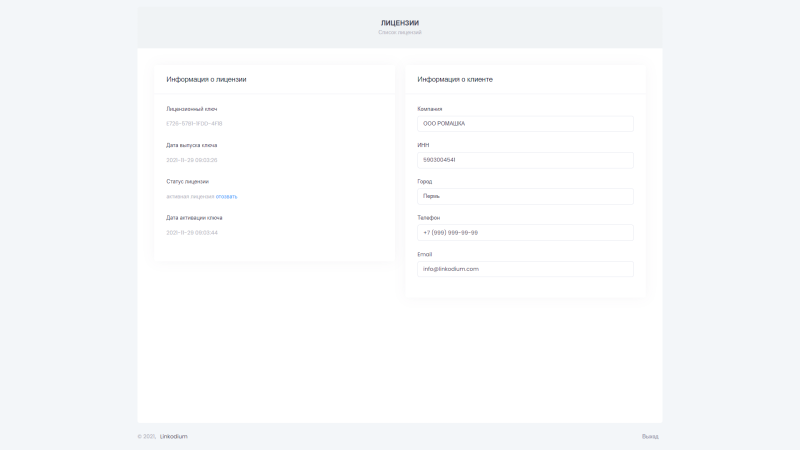This screenshot has height=450, width=800.
Task: Click the 'Информация о клиенте' card header
Action: pos(455,79)
